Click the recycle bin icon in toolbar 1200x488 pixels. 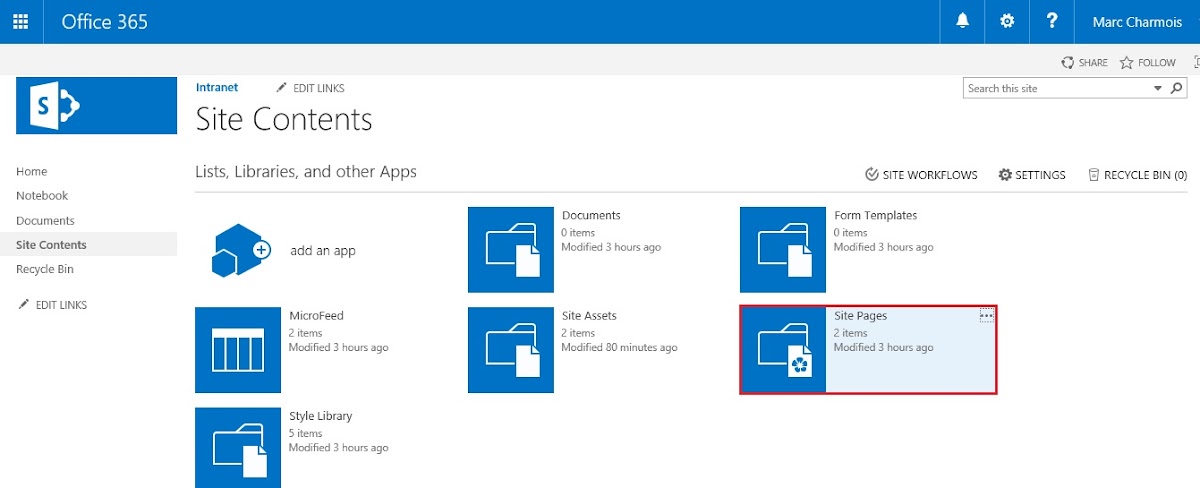pos(1094,175)
